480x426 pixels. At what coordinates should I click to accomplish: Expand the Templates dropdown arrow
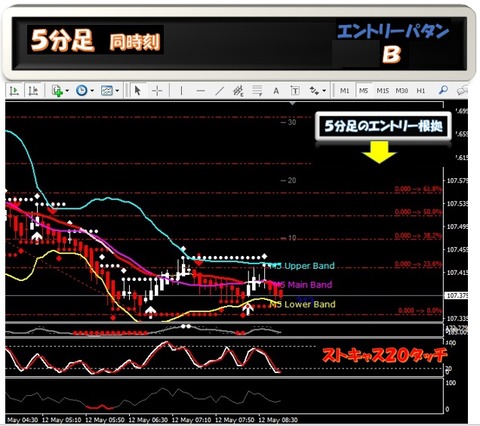[117, 91]
